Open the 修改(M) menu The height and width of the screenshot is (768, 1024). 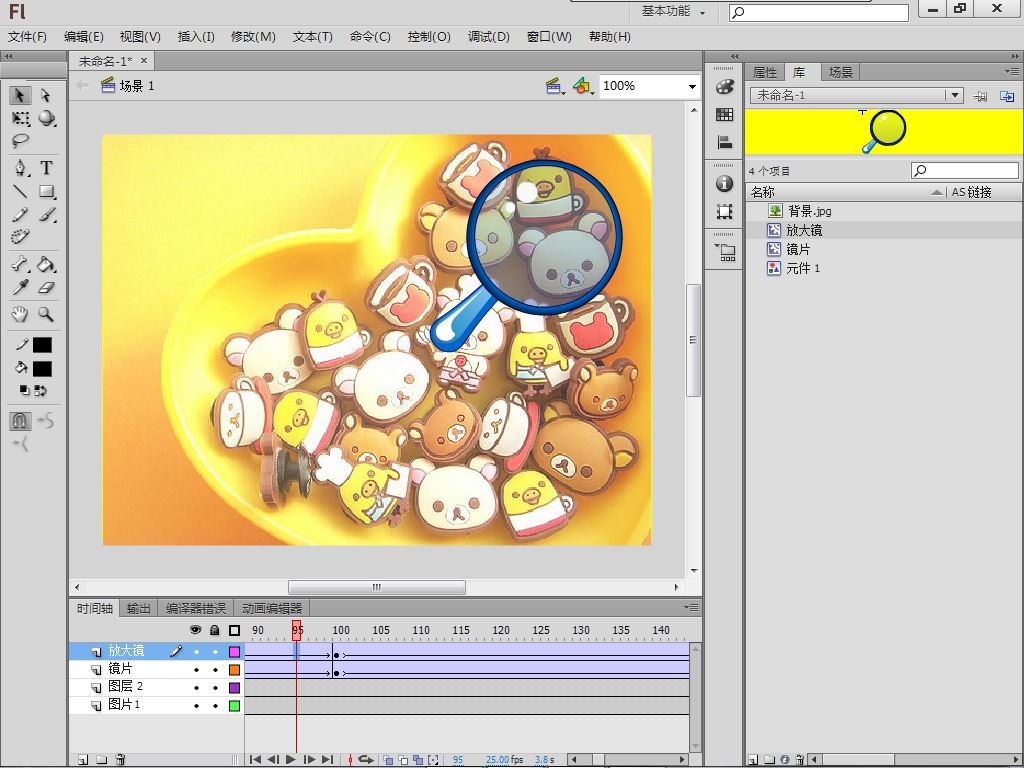click(x=253, y=37)
